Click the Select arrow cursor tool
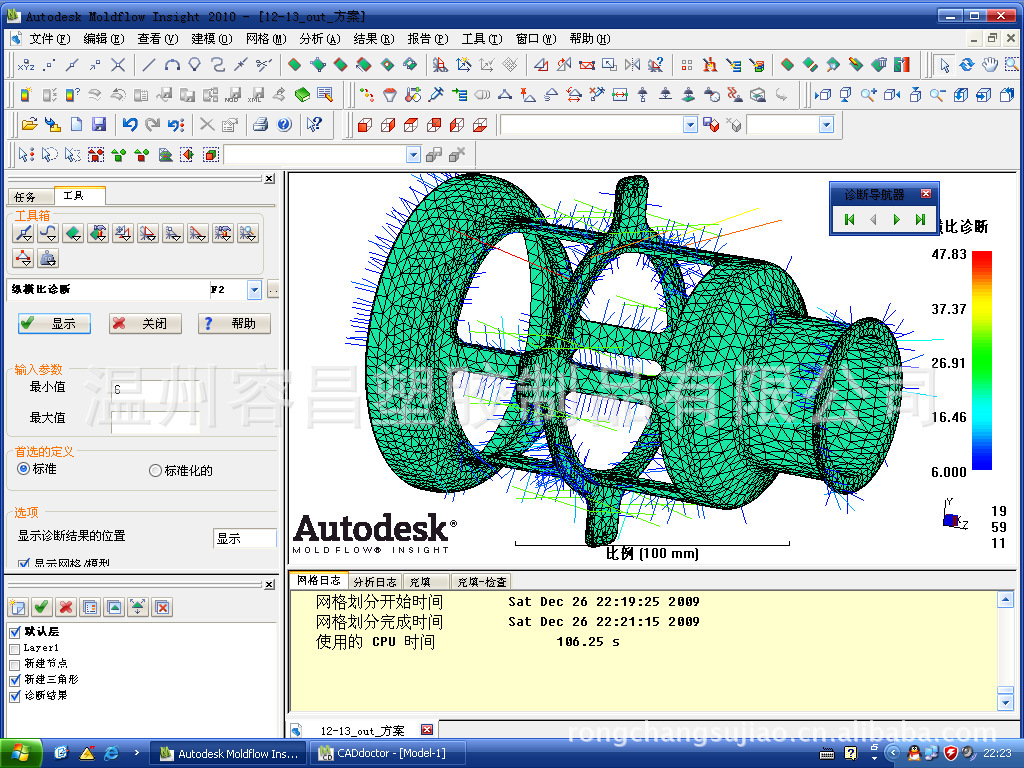 pos(944,65)
